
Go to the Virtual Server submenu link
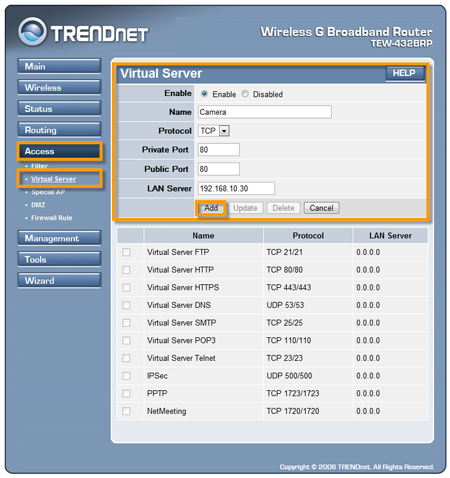[54, 179]
